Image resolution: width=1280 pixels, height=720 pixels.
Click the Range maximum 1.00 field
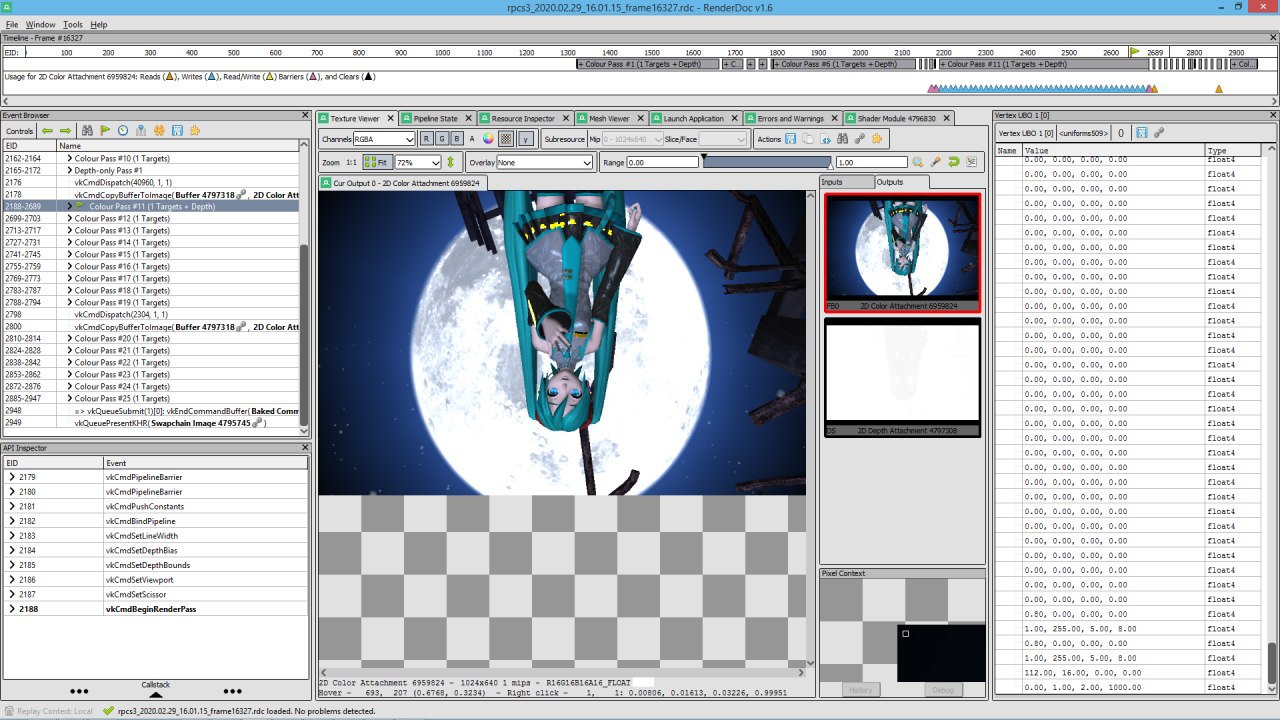pyautogui.click(x=871, y=162)
